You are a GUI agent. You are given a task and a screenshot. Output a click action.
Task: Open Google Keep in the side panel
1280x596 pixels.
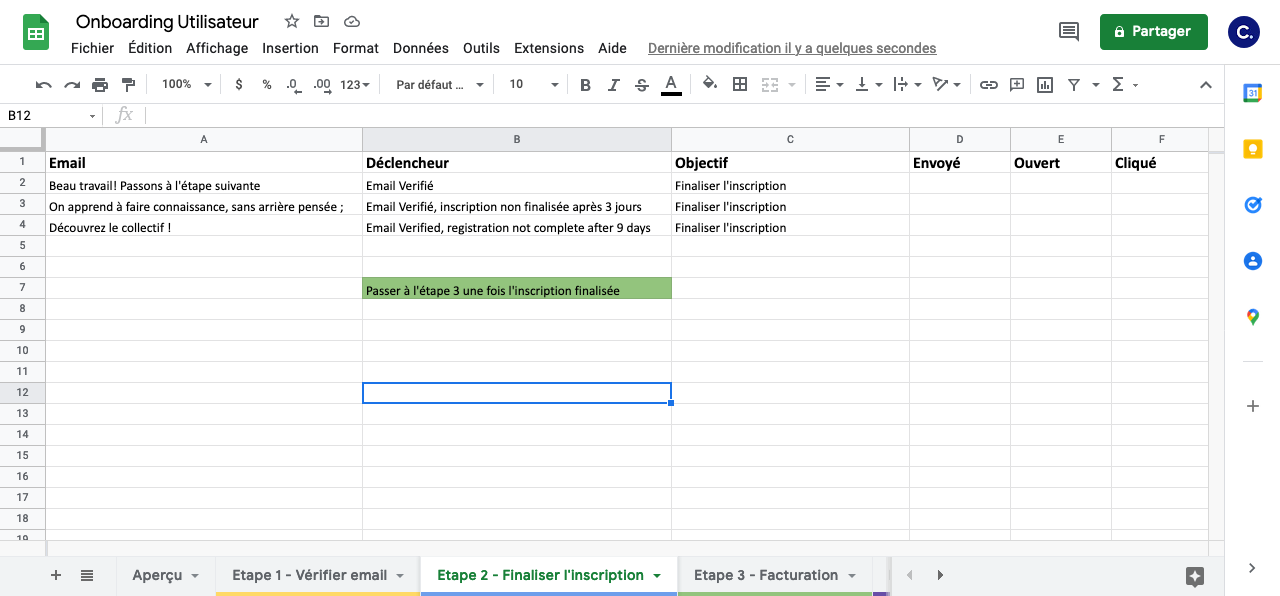coord(1252,149)
